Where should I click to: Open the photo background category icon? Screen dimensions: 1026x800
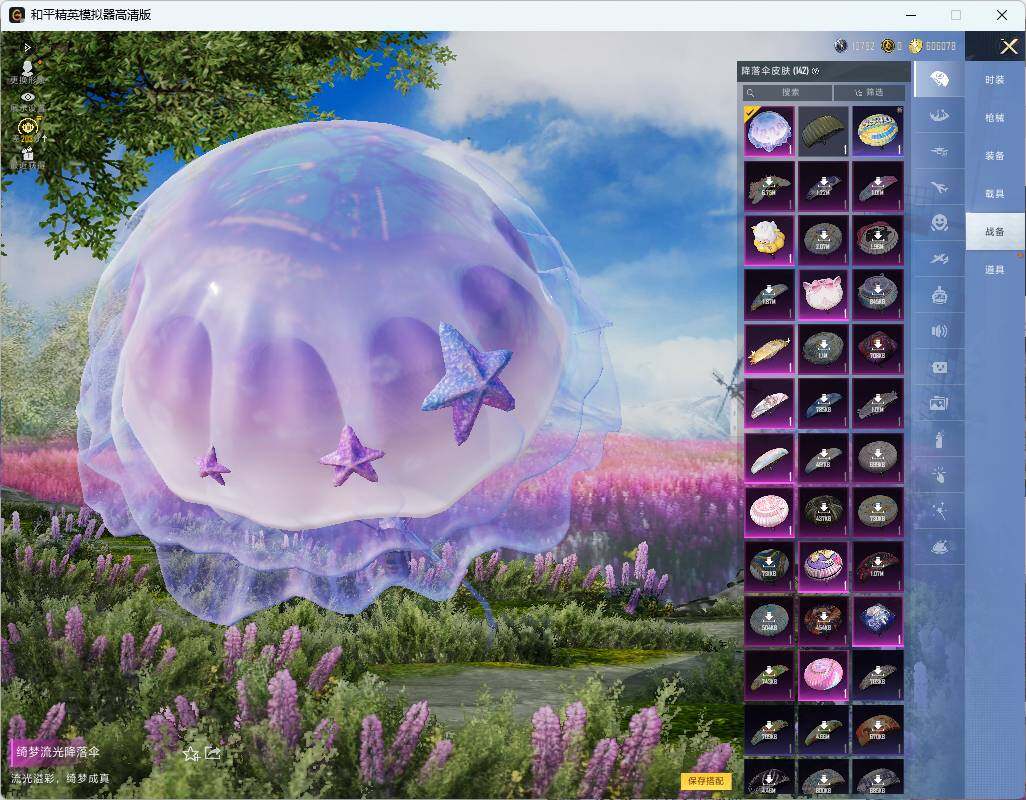tap(939, 403)
